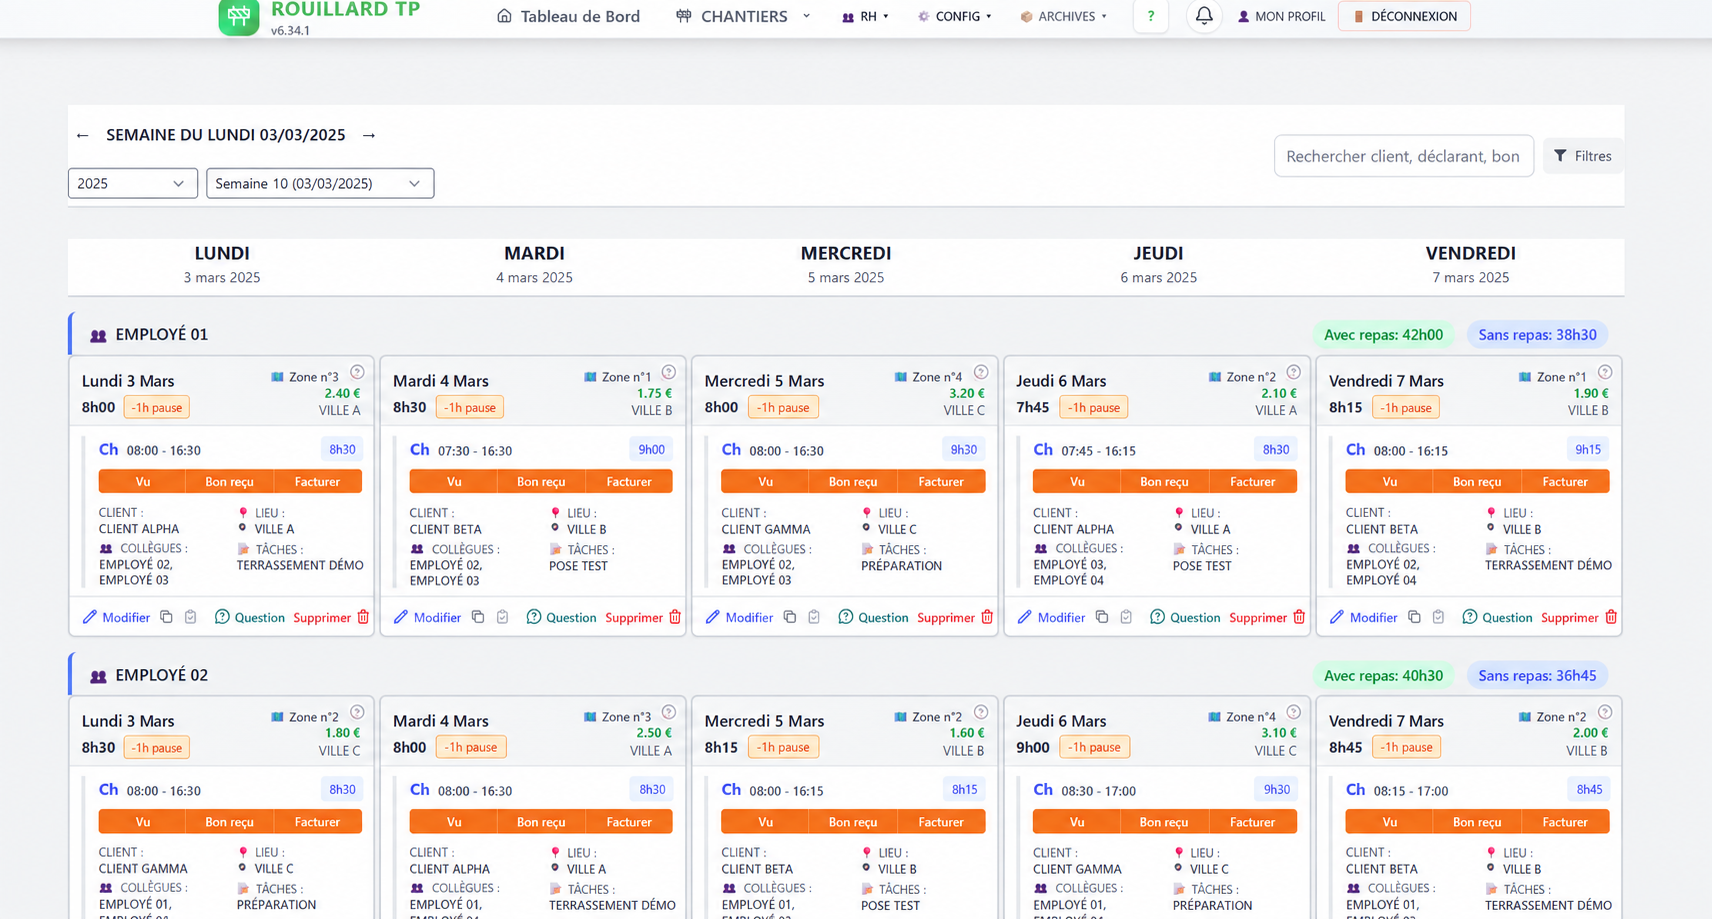Click Modifier on Employé 01's Lundi 3 Mars card
This screenshot has width=1712, height=919.
point(116,617)
